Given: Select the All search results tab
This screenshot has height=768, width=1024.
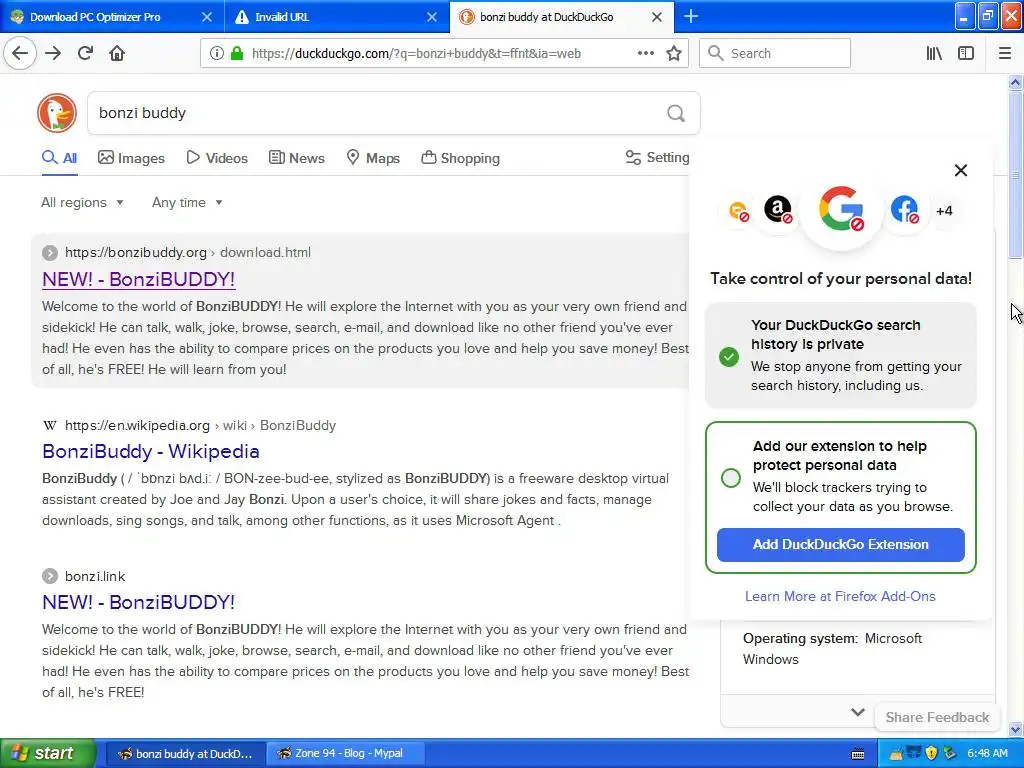Looking at the screenshot, I should 59,158.
